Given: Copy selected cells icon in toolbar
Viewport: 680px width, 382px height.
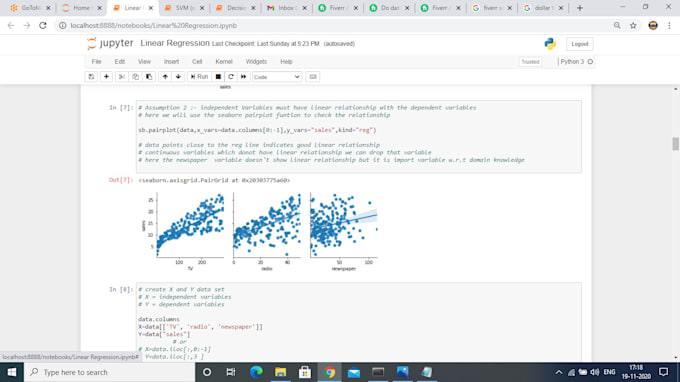Looking at the screenshot, I should click(x=135, y=77).
